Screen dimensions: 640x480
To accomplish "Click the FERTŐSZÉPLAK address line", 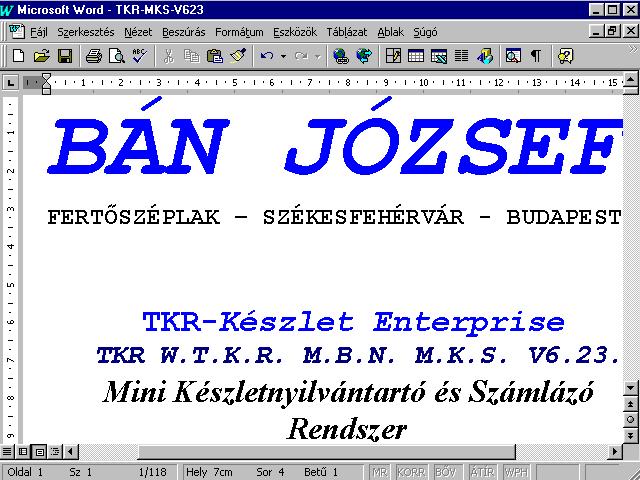I will tap(335, 216).
